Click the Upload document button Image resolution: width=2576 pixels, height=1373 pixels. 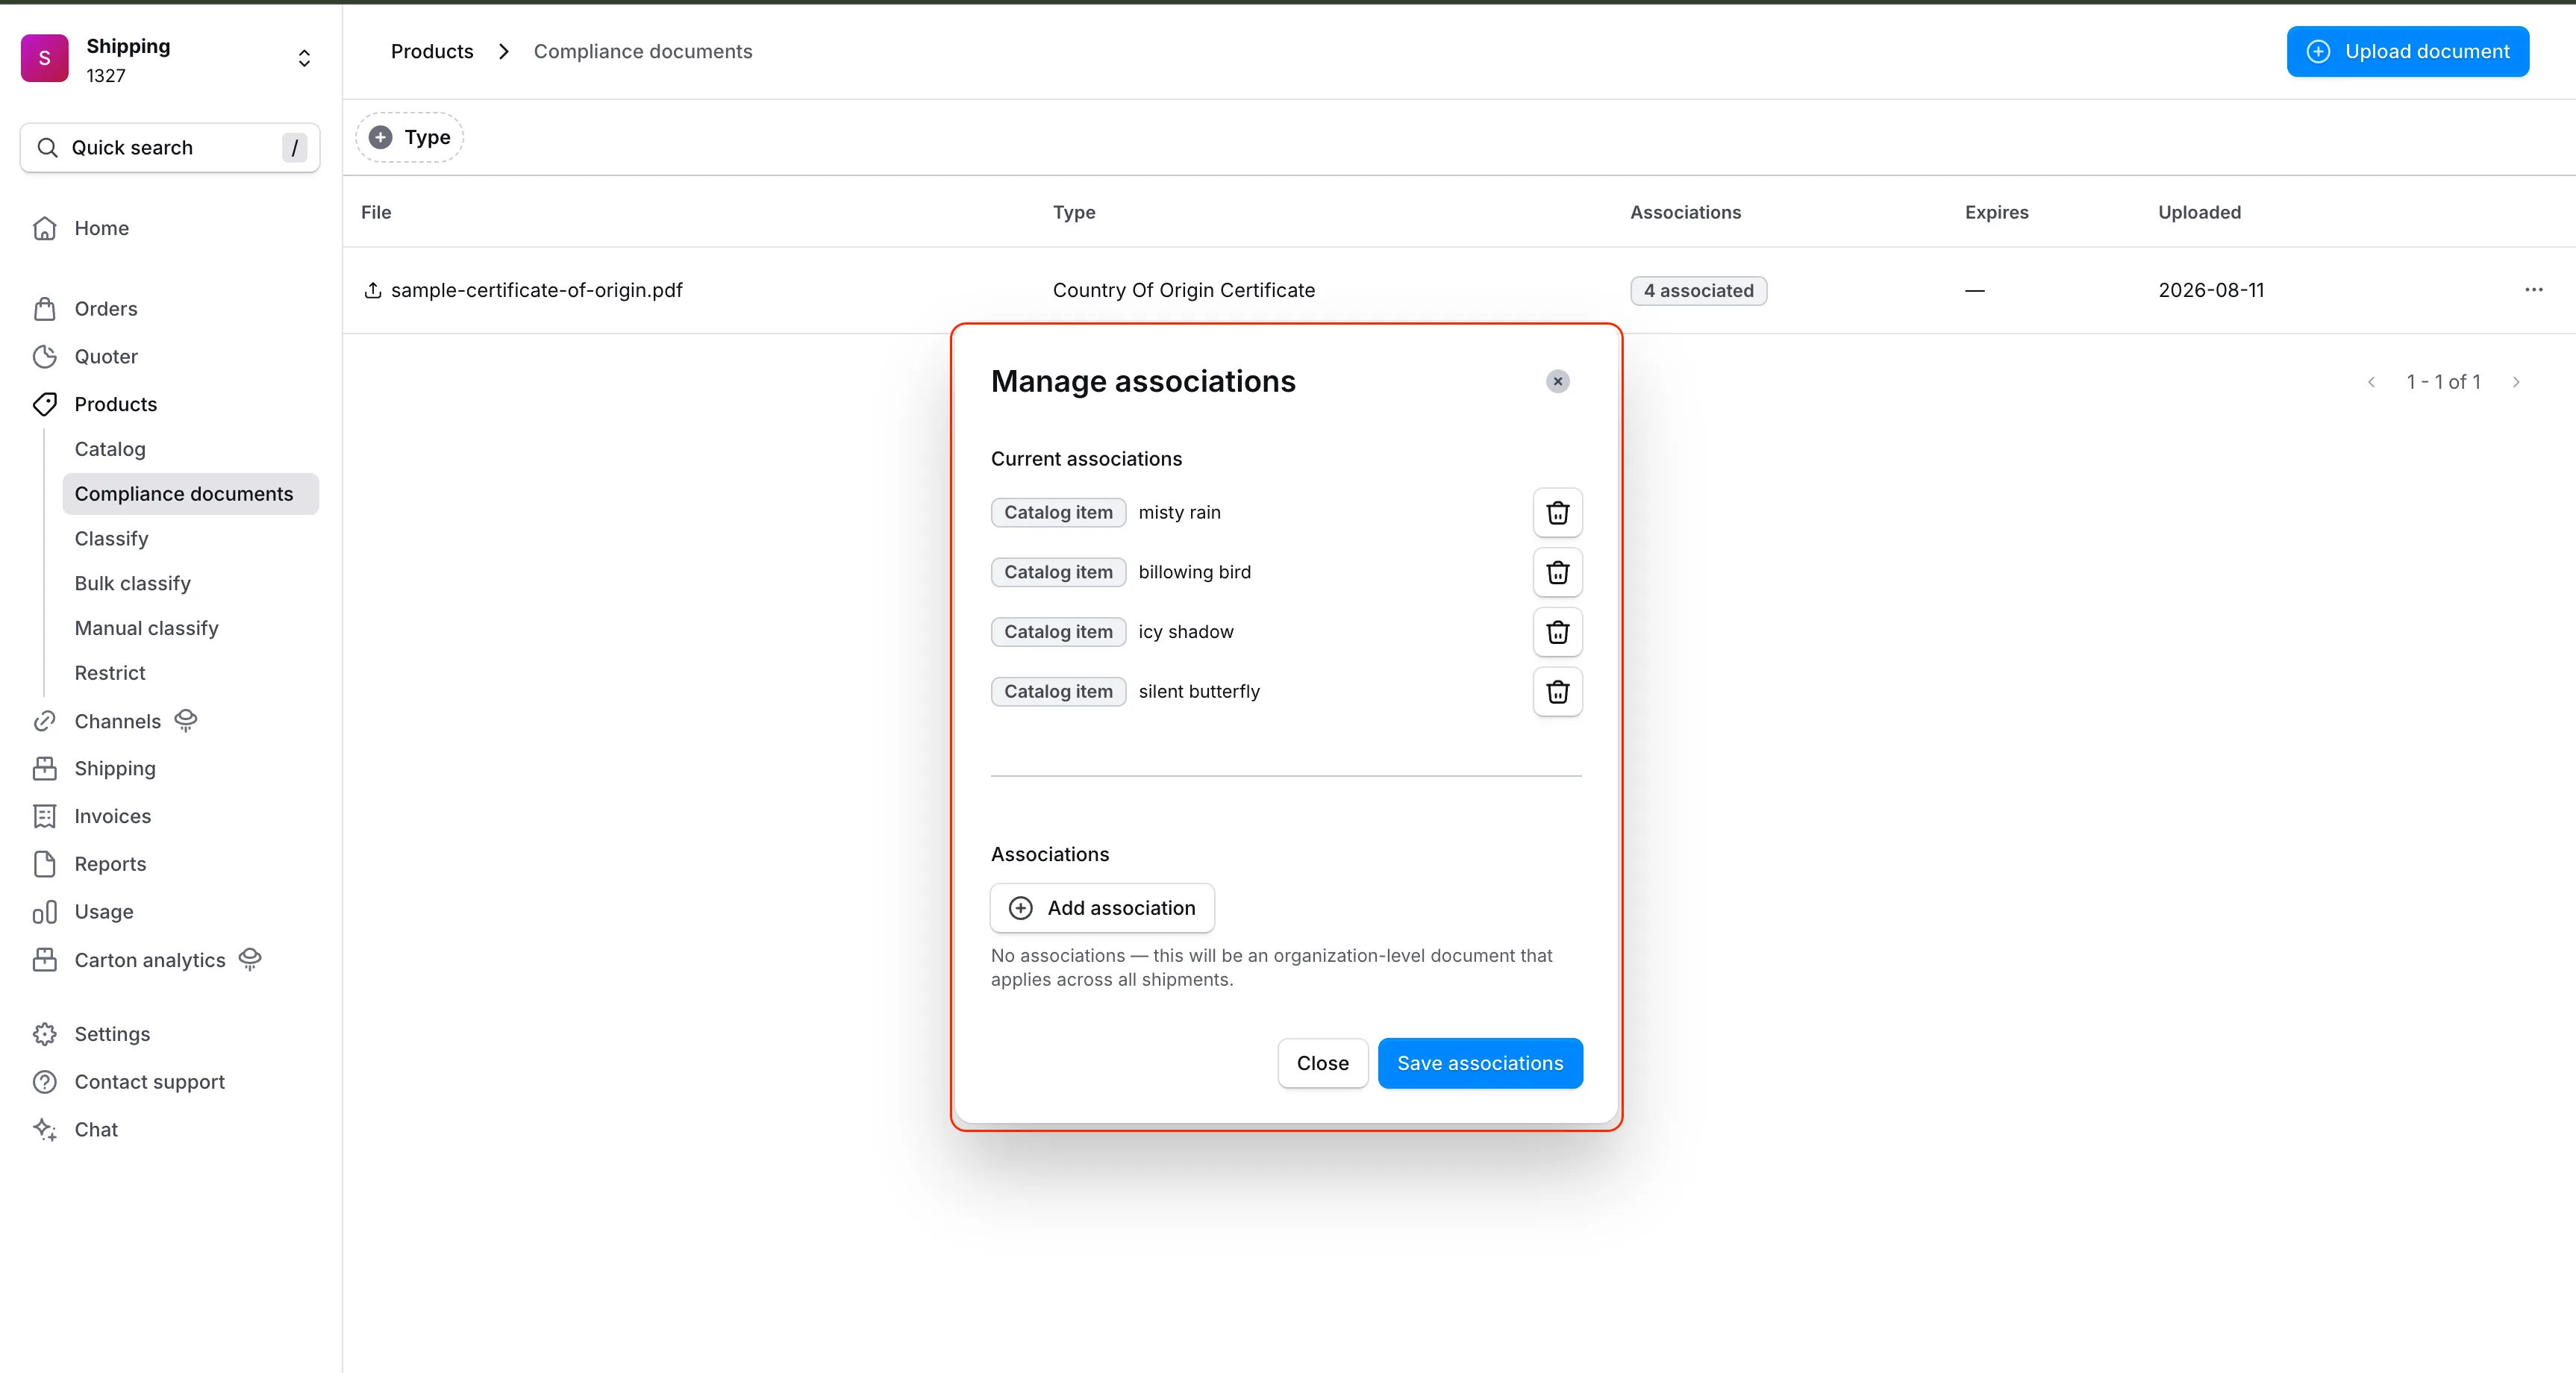click(2407, 51)
